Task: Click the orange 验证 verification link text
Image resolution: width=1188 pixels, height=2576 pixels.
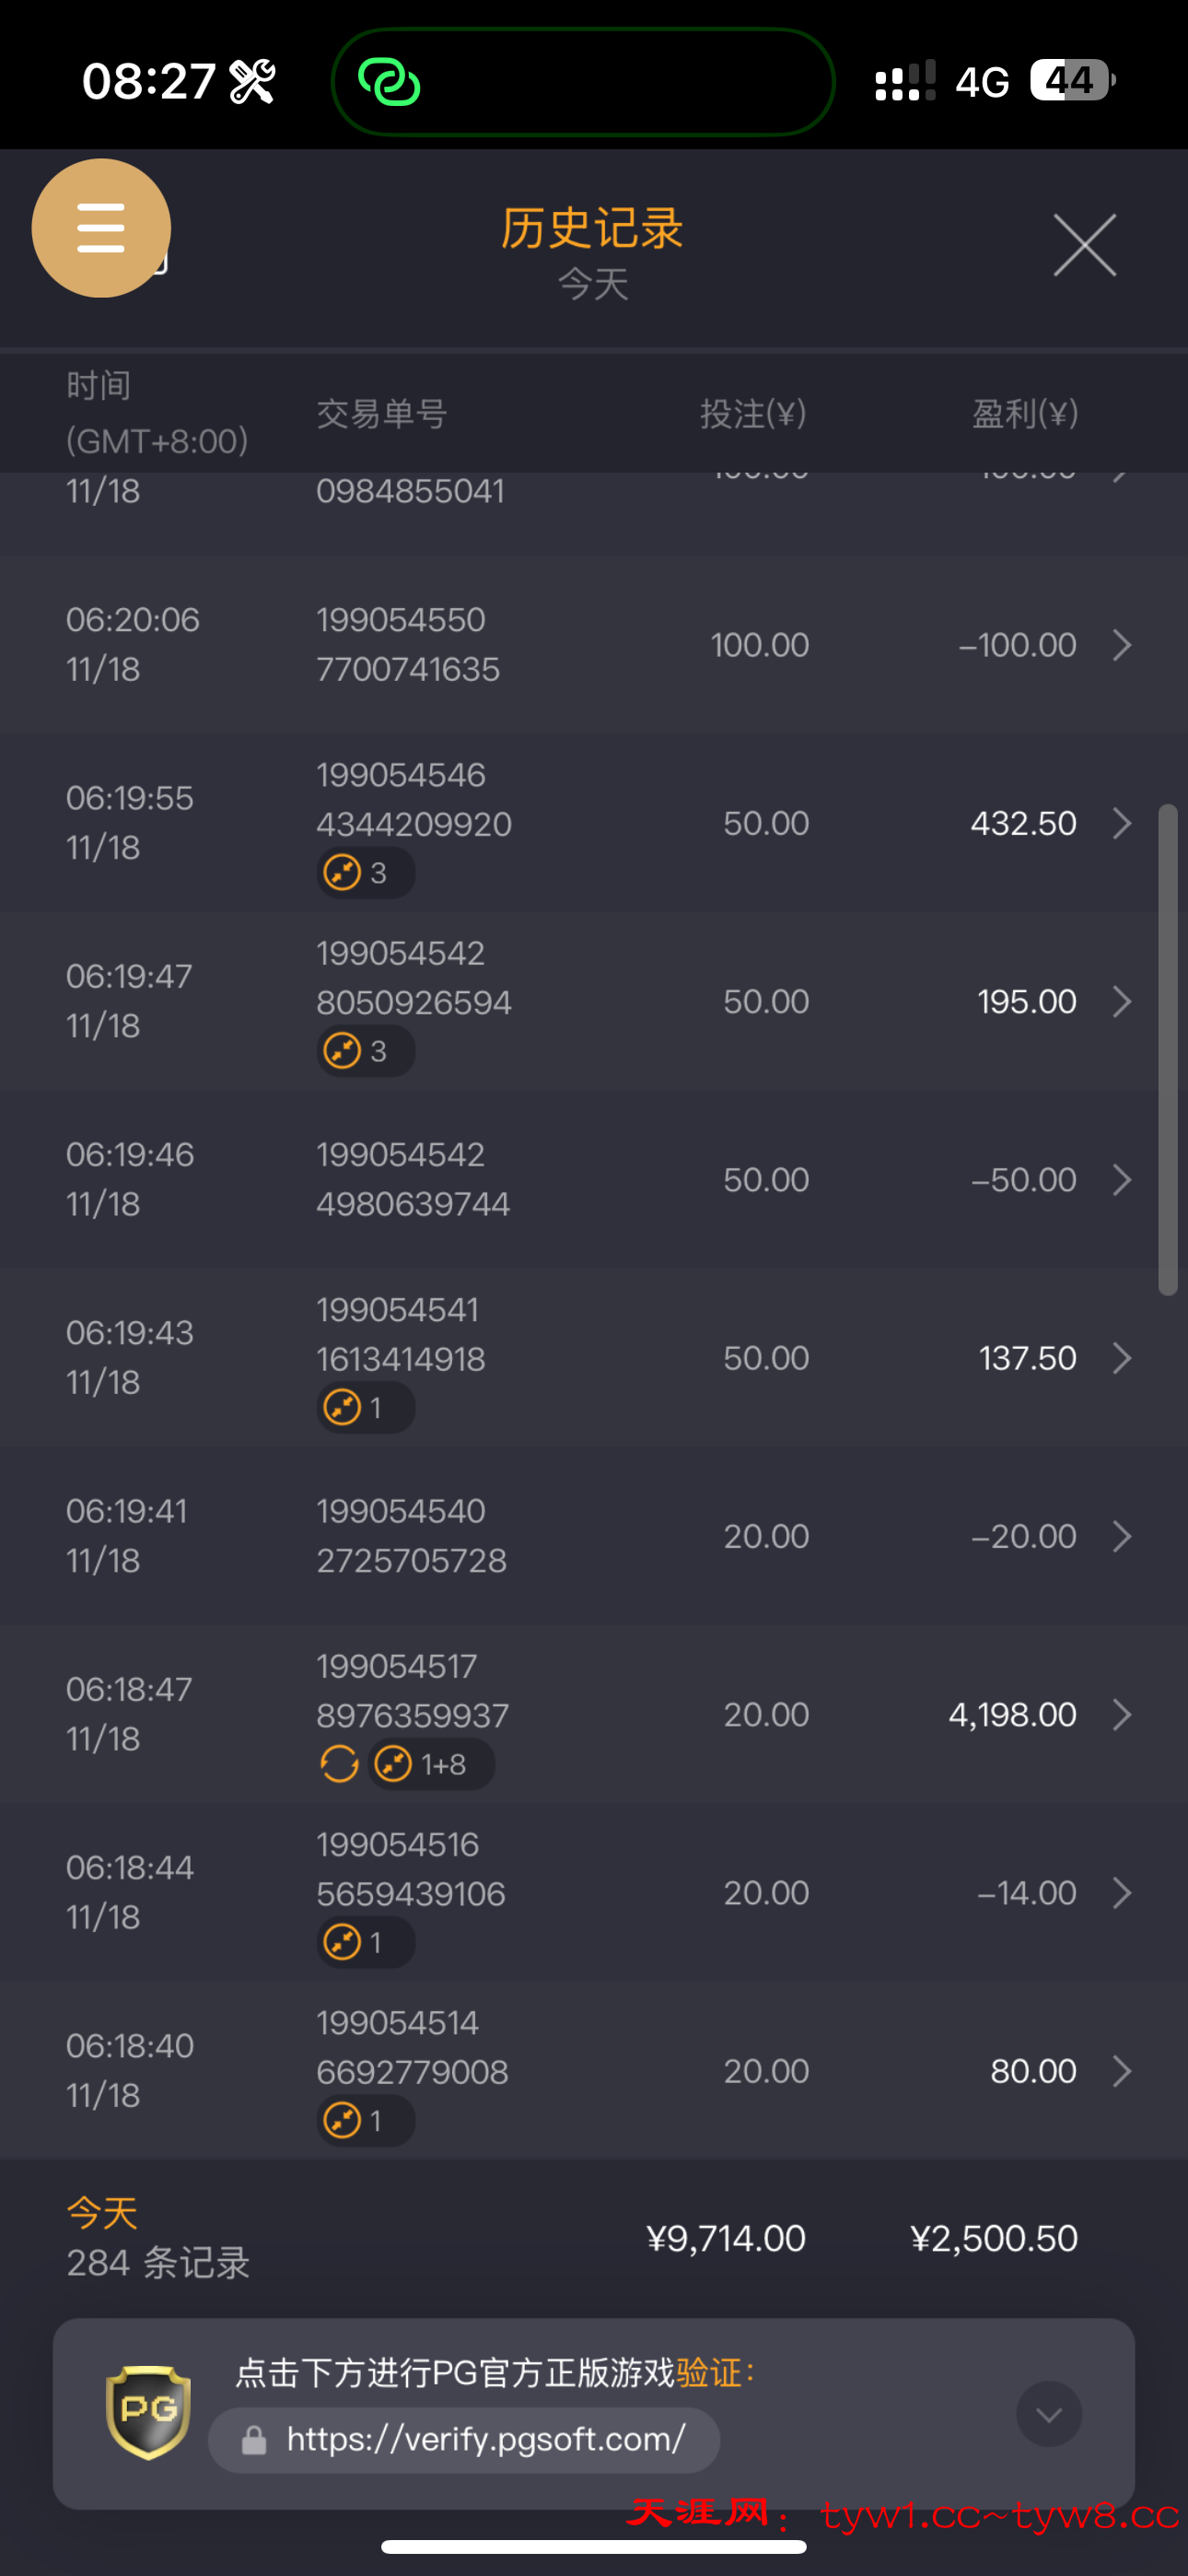Action: pyautogui.click(x=709, y=2372)
